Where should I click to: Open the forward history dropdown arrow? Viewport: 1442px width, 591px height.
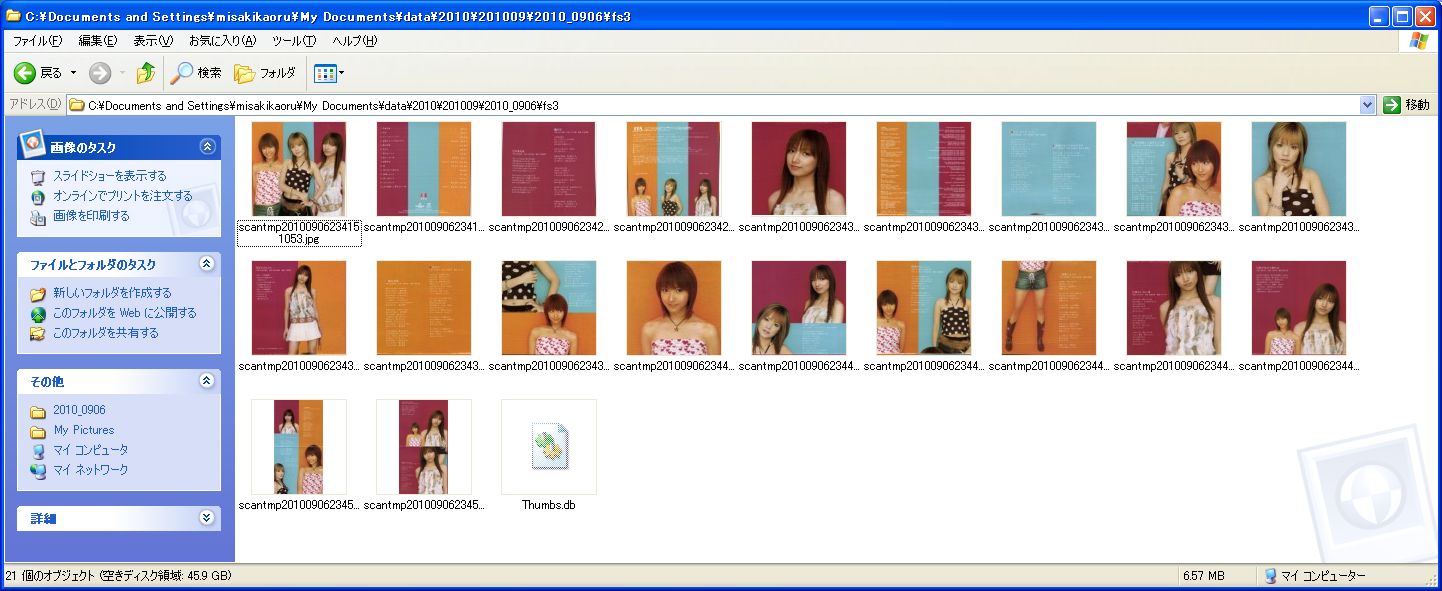(122, 73)
